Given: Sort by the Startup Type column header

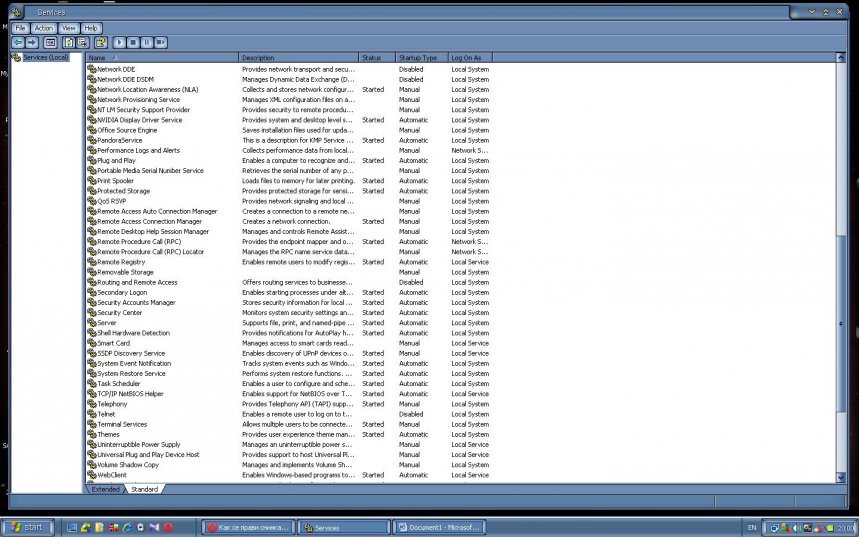Looking at the screenshot, I should click(420, 58).
